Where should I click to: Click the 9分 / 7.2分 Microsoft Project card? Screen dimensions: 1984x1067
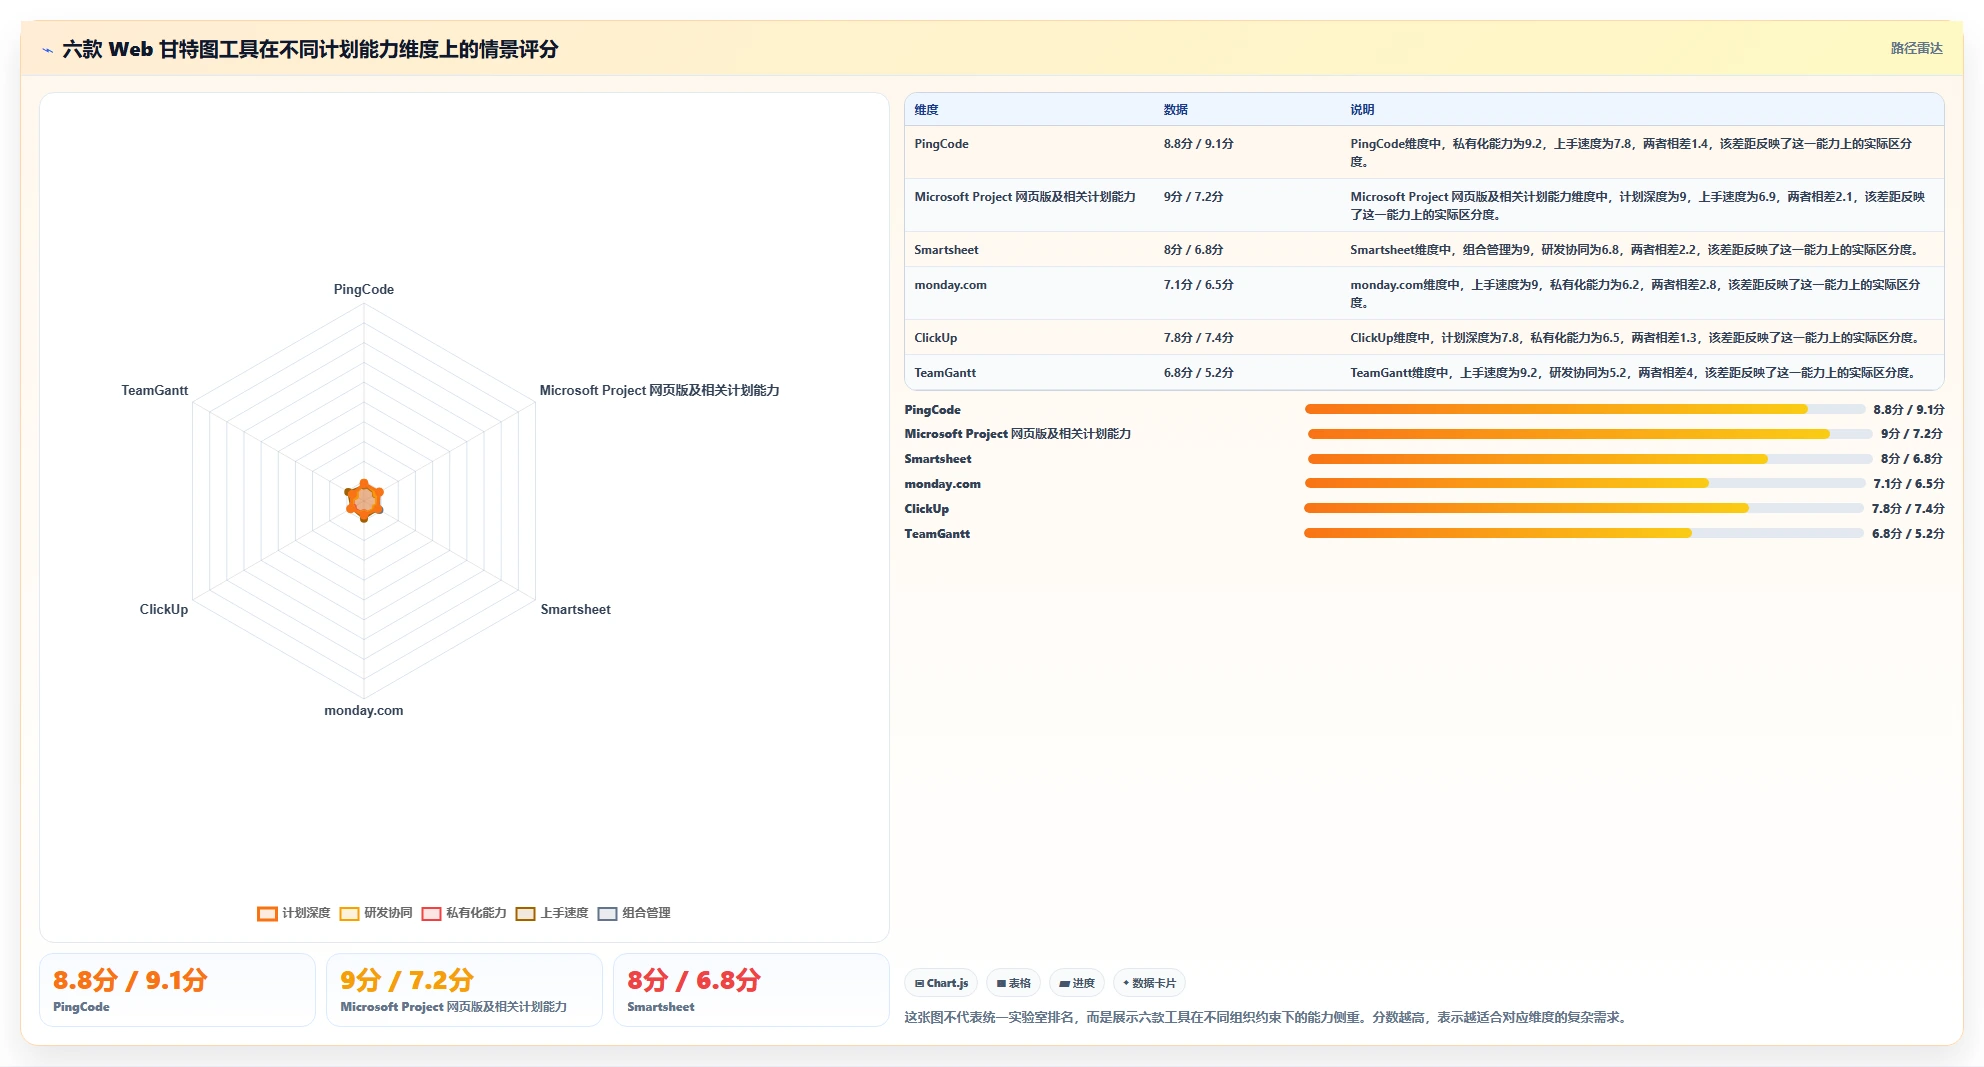point(464,990)
